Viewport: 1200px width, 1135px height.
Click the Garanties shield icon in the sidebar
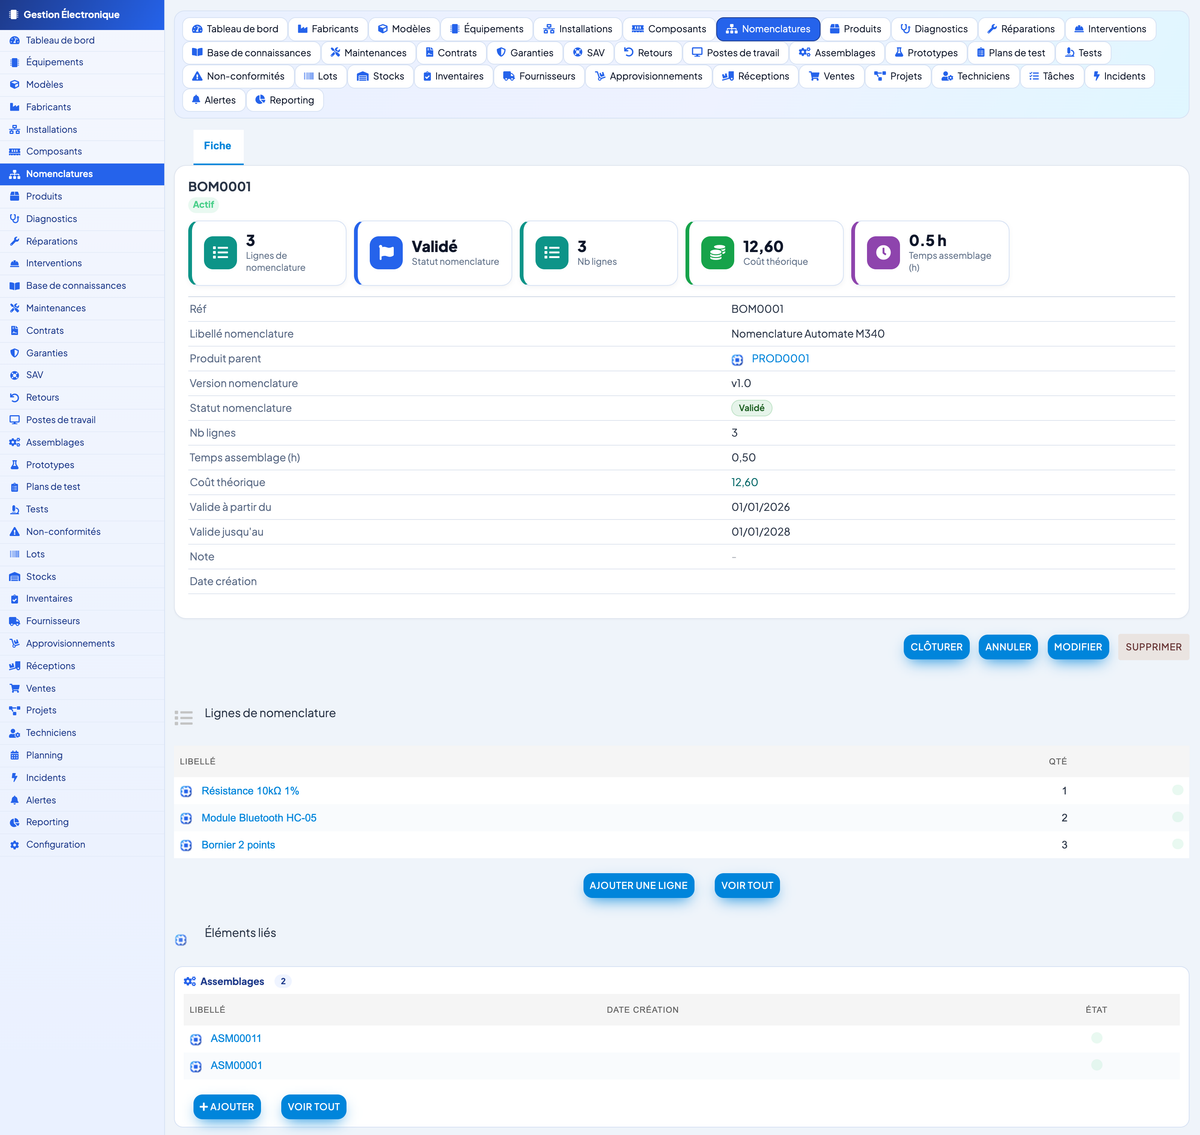[14, 353]
